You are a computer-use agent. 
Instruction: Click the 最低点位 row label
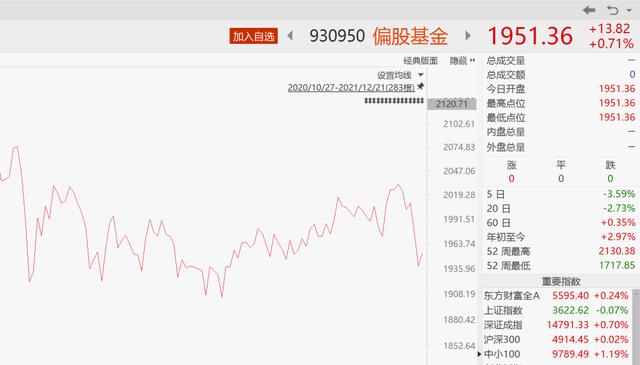coord(506,118)
